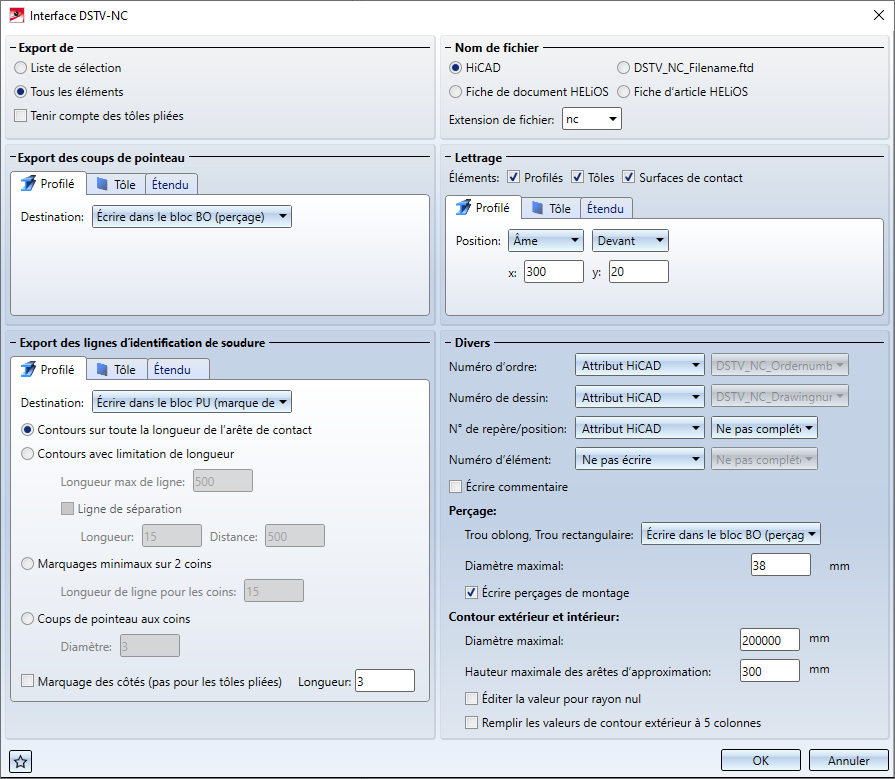
Task: Open Position Âme dropdown
Action: (x=546, y=241)
